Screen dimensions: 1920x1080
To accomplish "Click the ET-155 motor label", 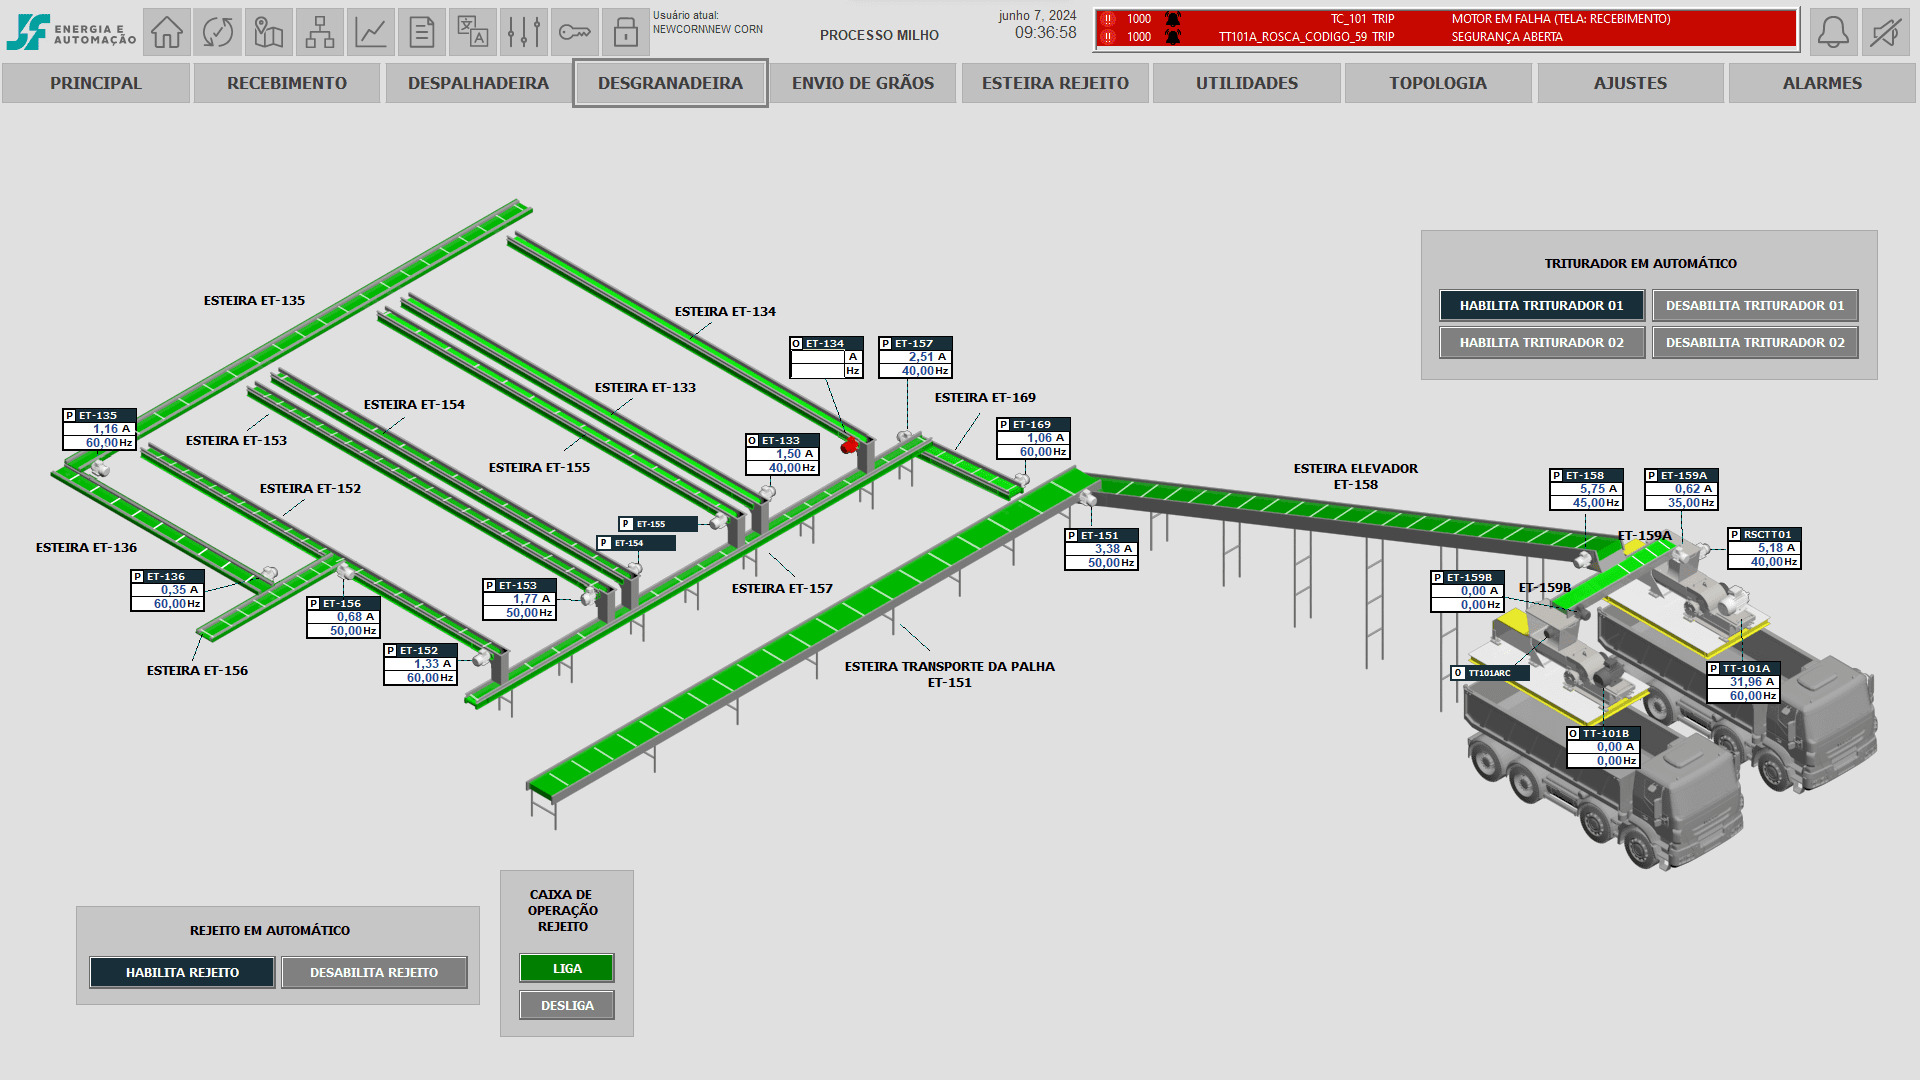I will point(657,524).
